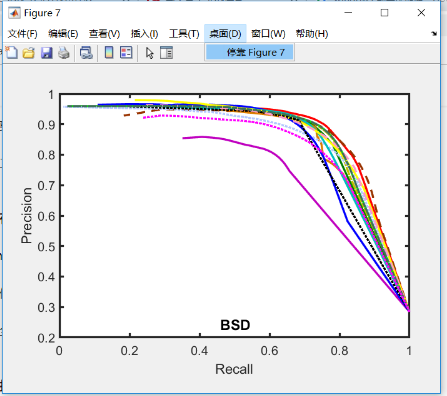The width and height of the screenshot is (447, 396).
Task: Print the figure using the printer icon
Action: (64, 53)
